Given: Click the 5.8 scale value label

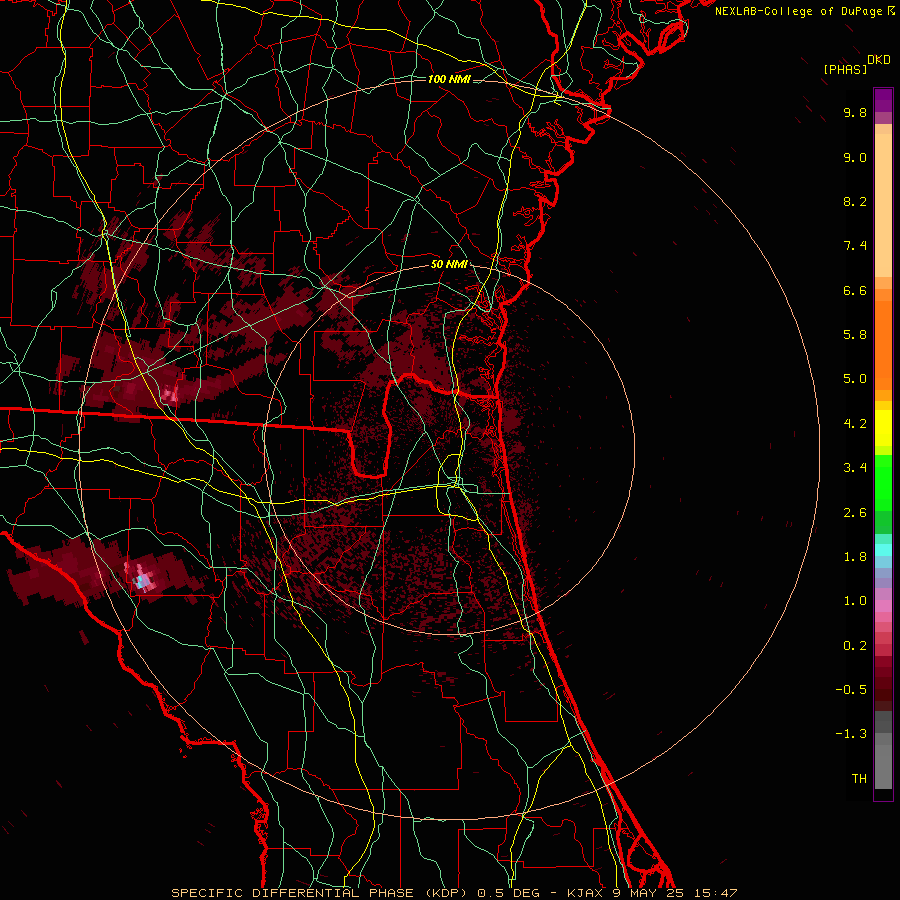Looking at the screenshot, I should pyautogui.click(x=855, y=335).
